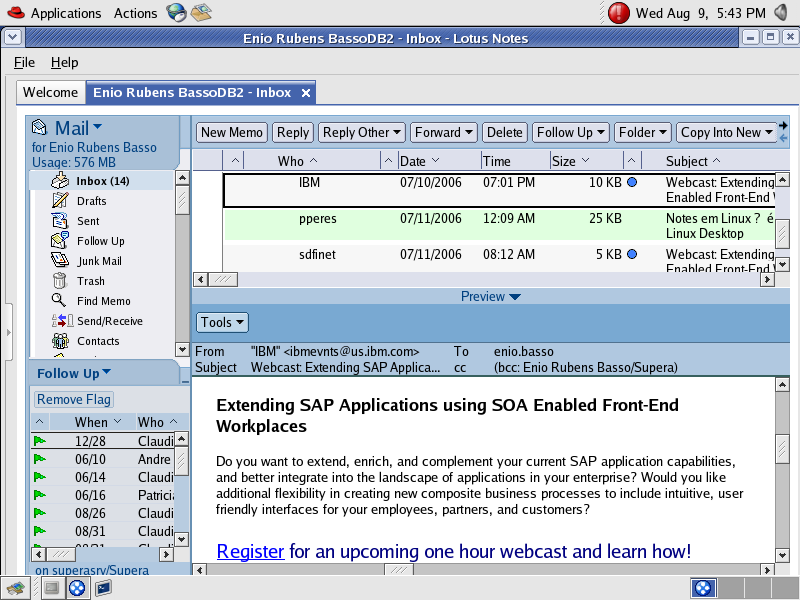Click the preview pane vertical scrollbar thumb
The width and height of the screenshot is (800, 600).
(782, 449)
